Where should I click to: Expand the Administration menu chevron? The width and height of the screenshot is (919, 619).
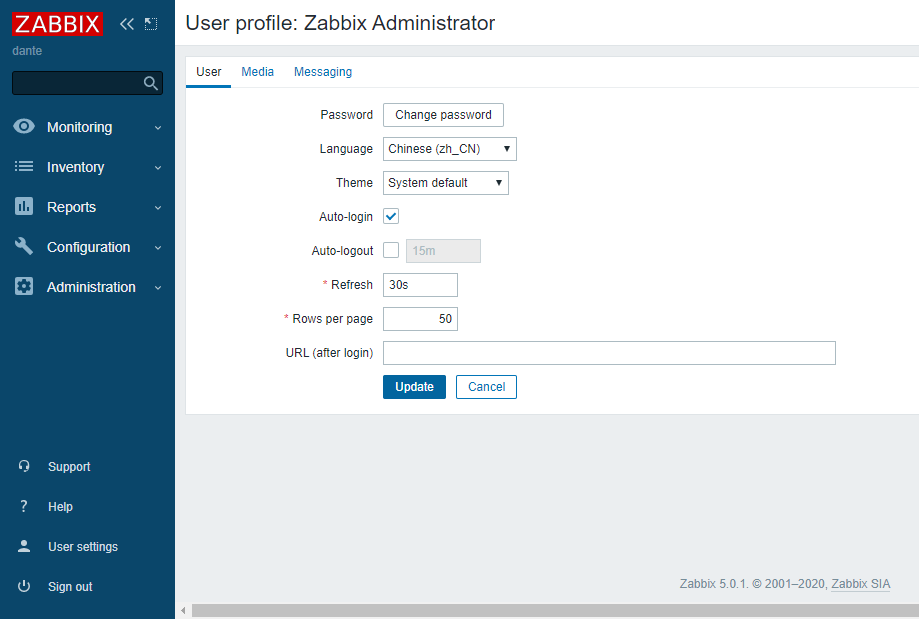click(x=158, y=288)
